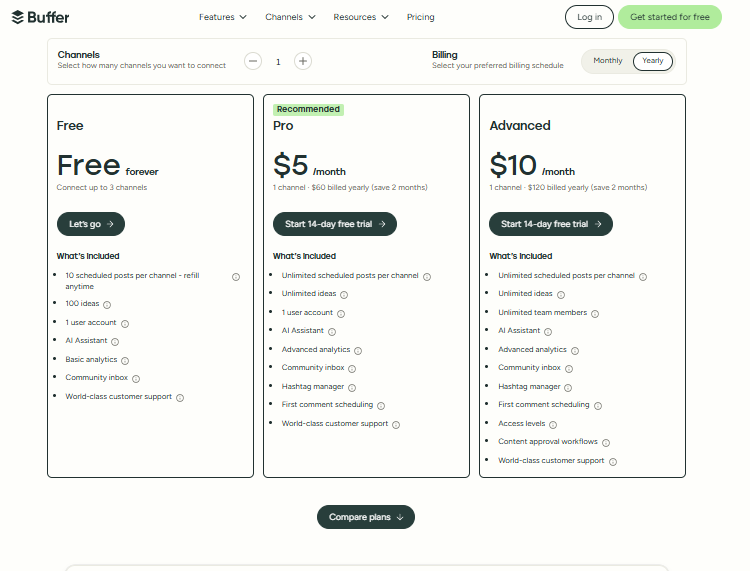This screenshot has width=750, height=571.
Task: Open the Pricing page link
Action: [420, 17]
